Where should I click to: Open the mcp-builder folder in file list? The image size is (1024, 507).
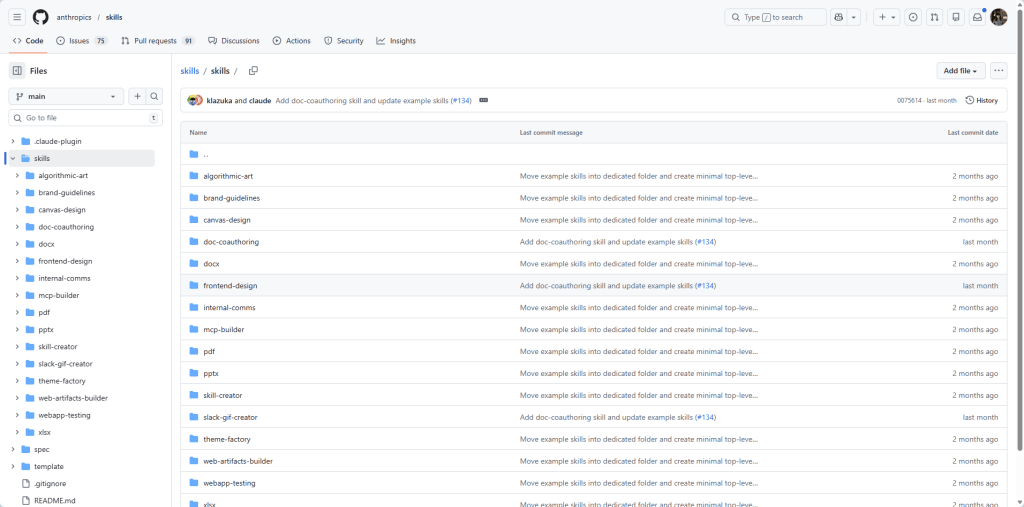pos(223,330)
